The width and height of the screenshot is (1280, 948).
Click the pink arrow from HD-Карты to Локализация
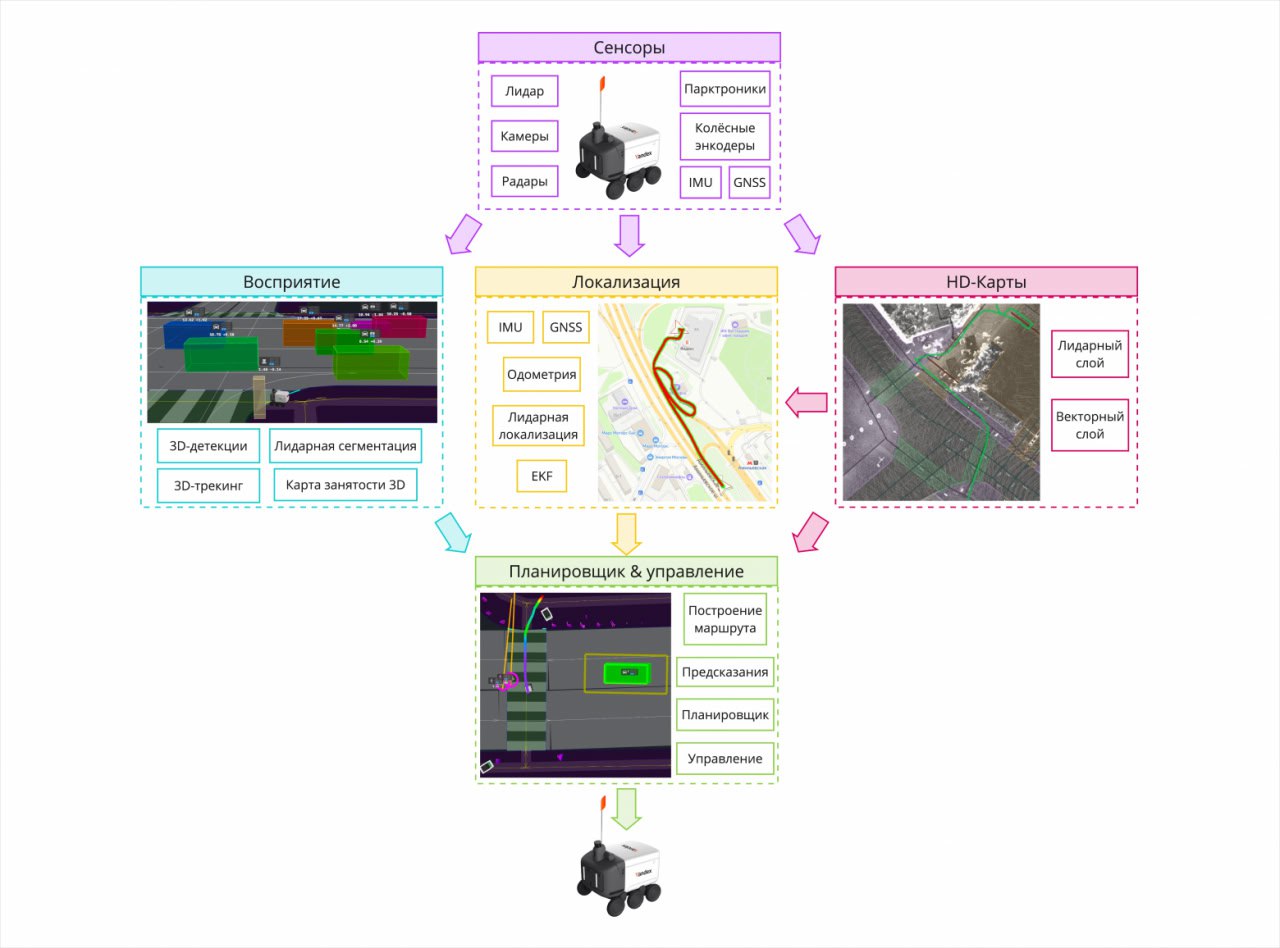806,403
